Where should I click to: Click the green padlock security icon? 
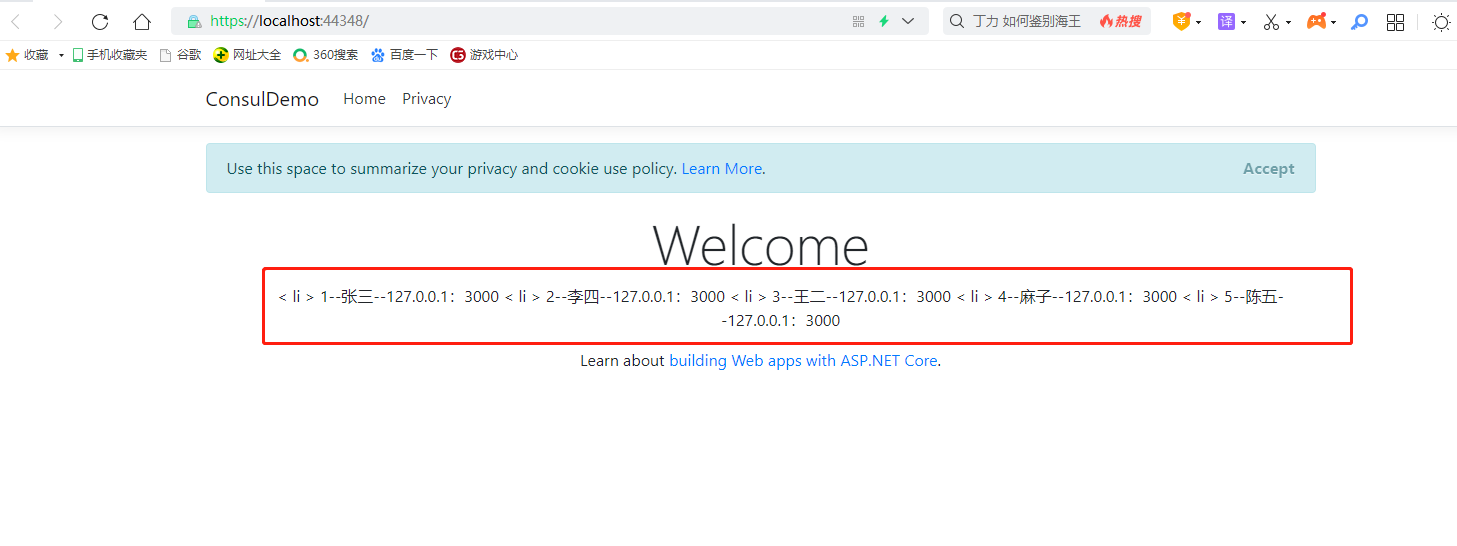coord(194,21)
